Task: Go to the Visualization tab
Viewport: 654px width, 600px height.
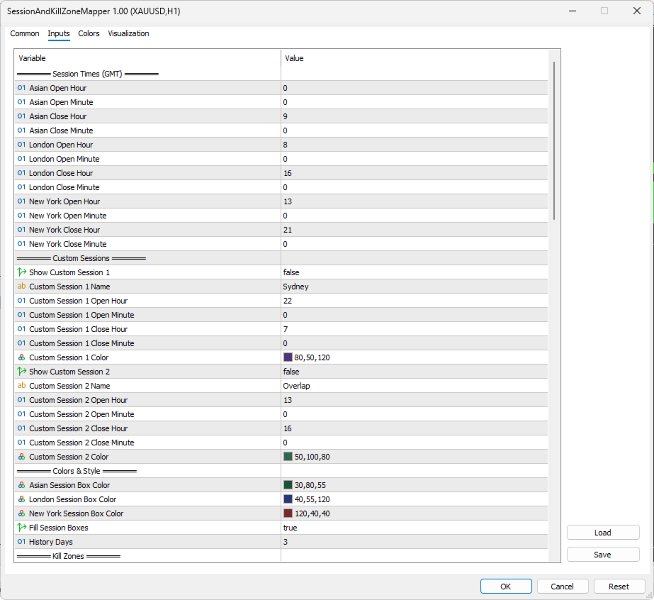Action: [x=128, y=33]
